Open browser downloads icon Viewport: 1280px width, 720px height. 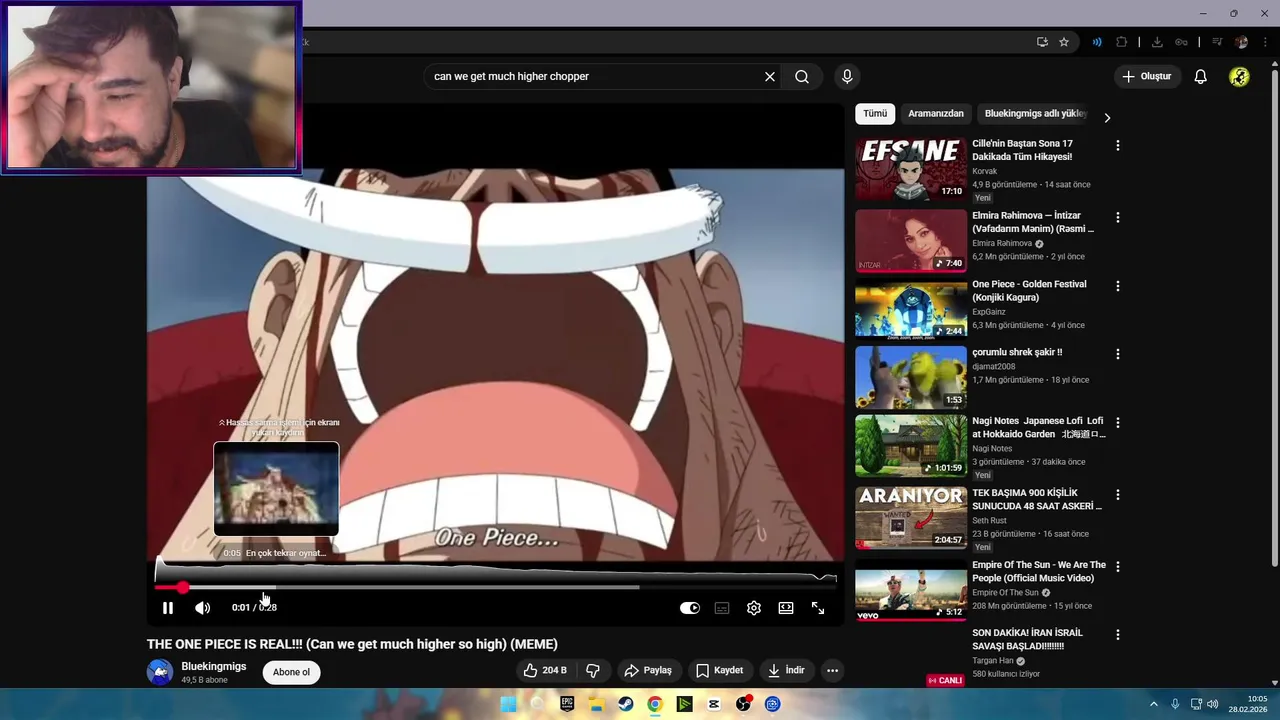click(x=1157, y=42)
